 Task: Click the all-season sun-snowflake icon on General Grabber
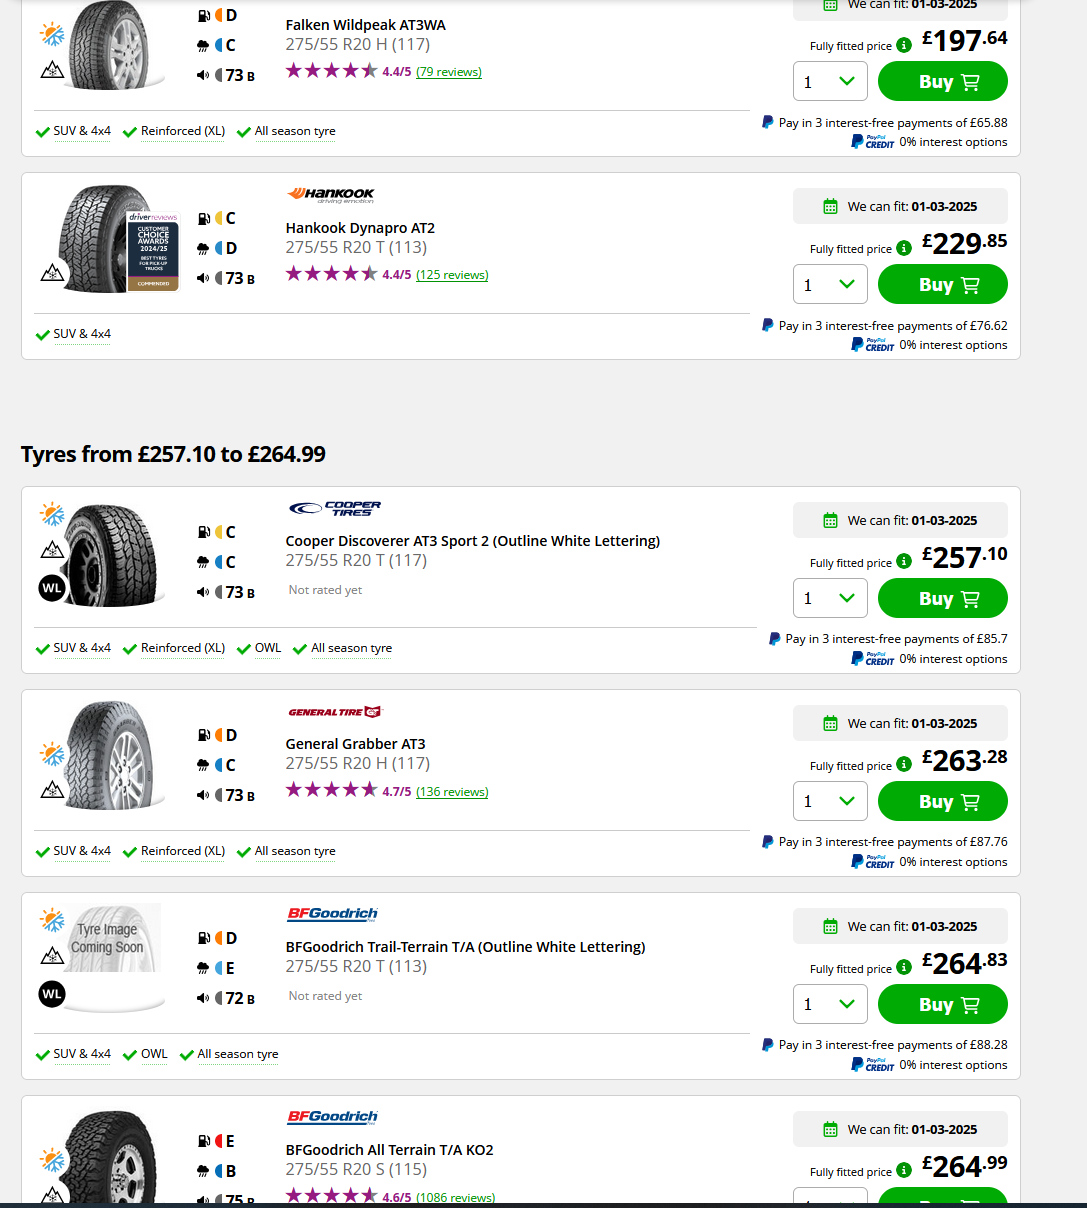tap(52, 753)
